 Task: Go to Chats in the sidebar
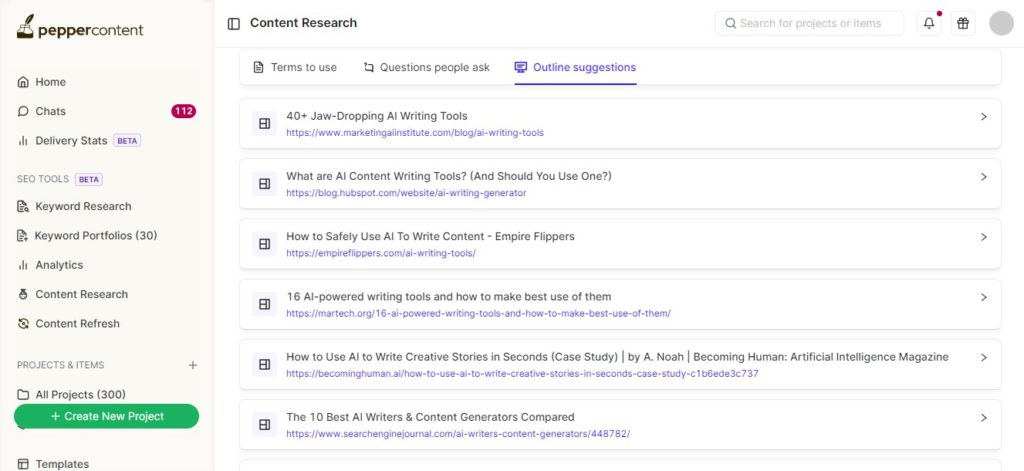pos(50,111)
